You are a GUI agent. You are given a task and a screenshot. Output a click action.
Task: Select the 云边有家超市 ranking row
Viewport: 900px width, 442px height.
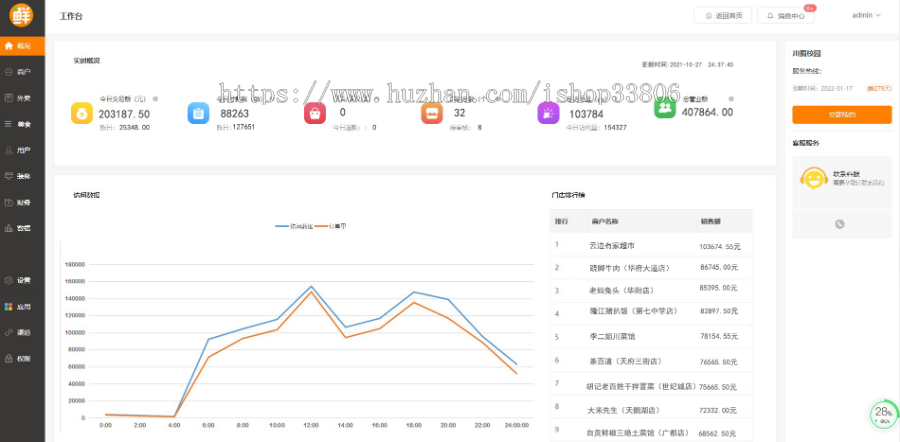(651, 245)
